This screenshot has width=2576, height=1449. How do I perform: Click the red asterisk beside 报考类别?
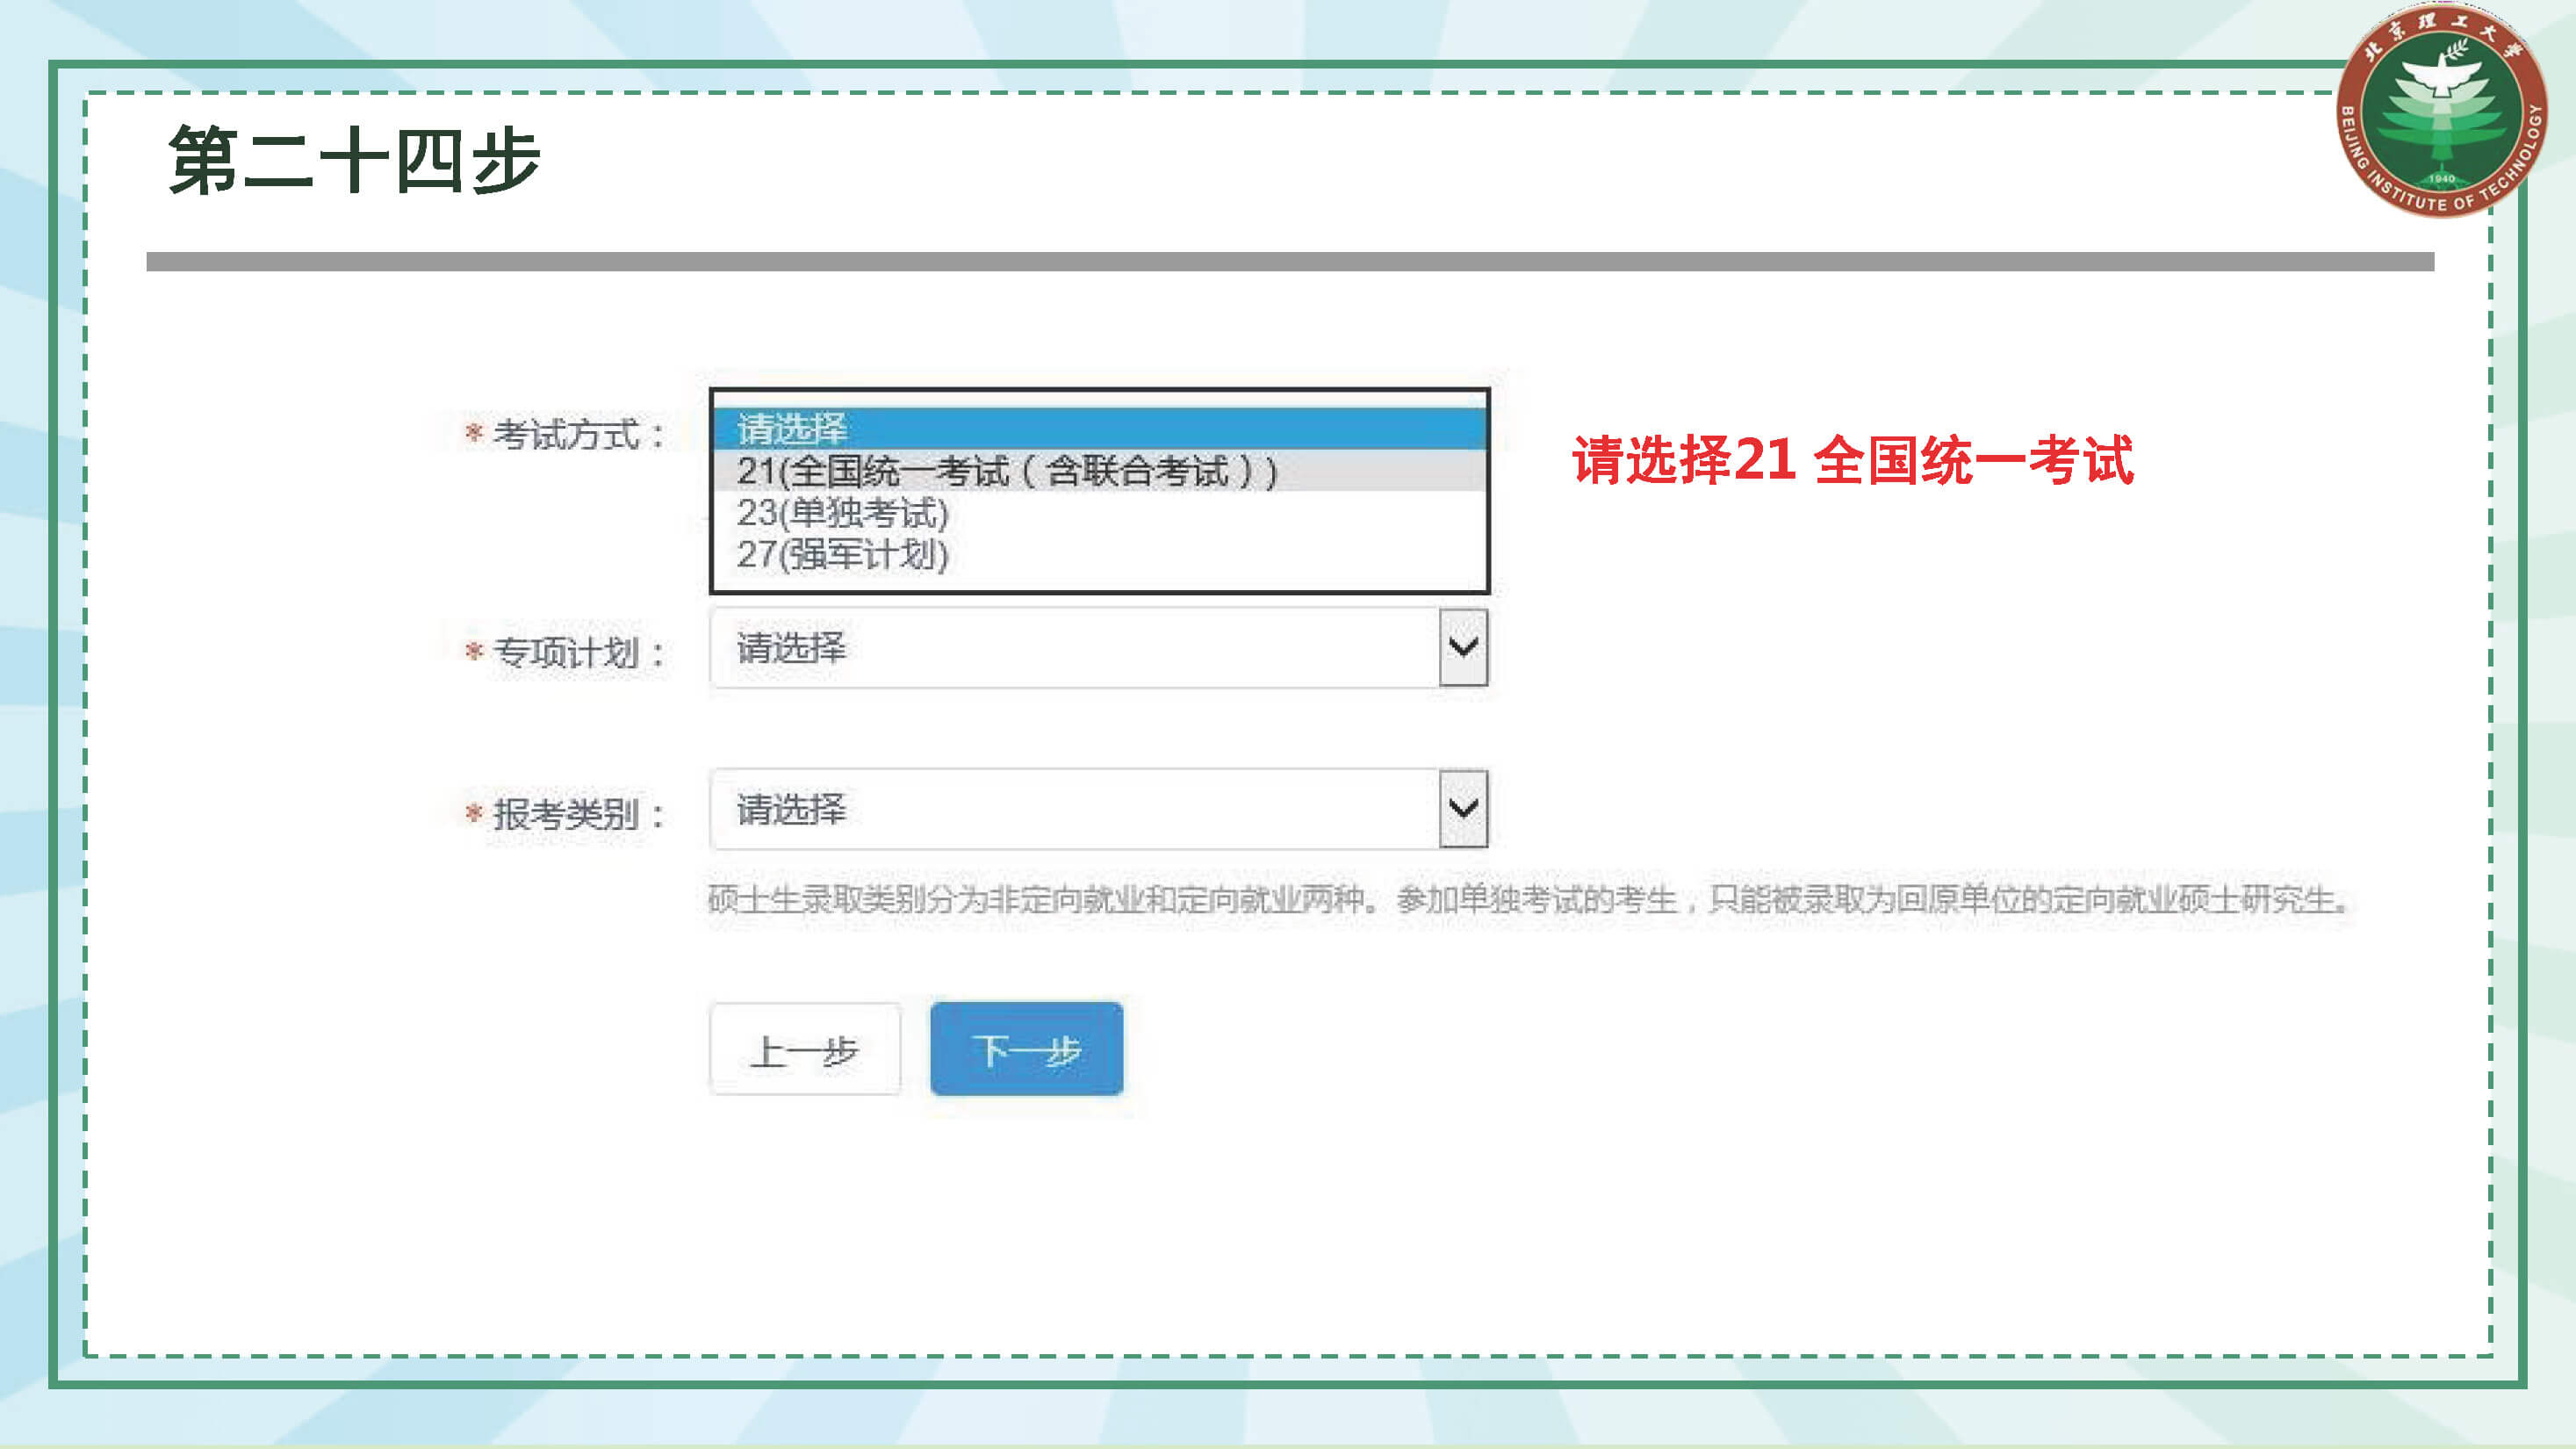474,813
